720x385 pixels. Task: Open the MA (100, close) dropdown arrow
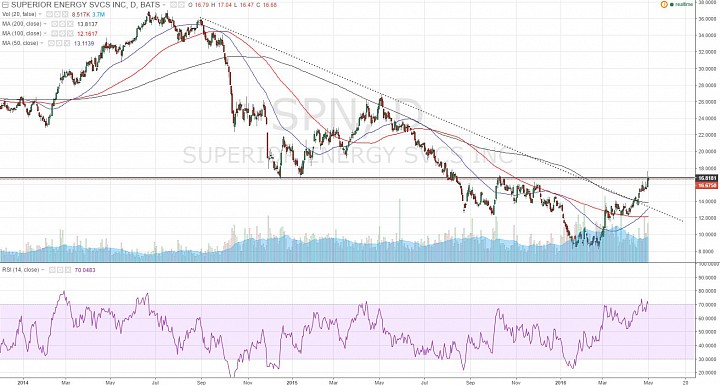[45, 34]
